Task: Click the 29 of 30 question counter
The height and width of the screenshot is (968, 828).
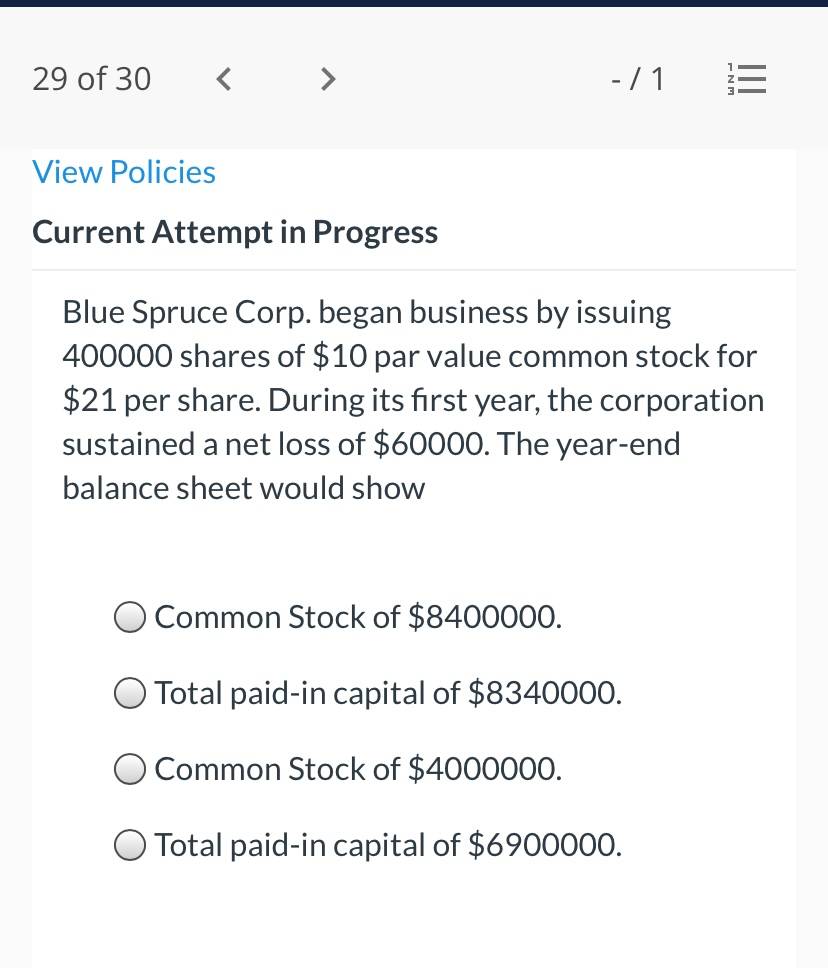Action: 91,79
